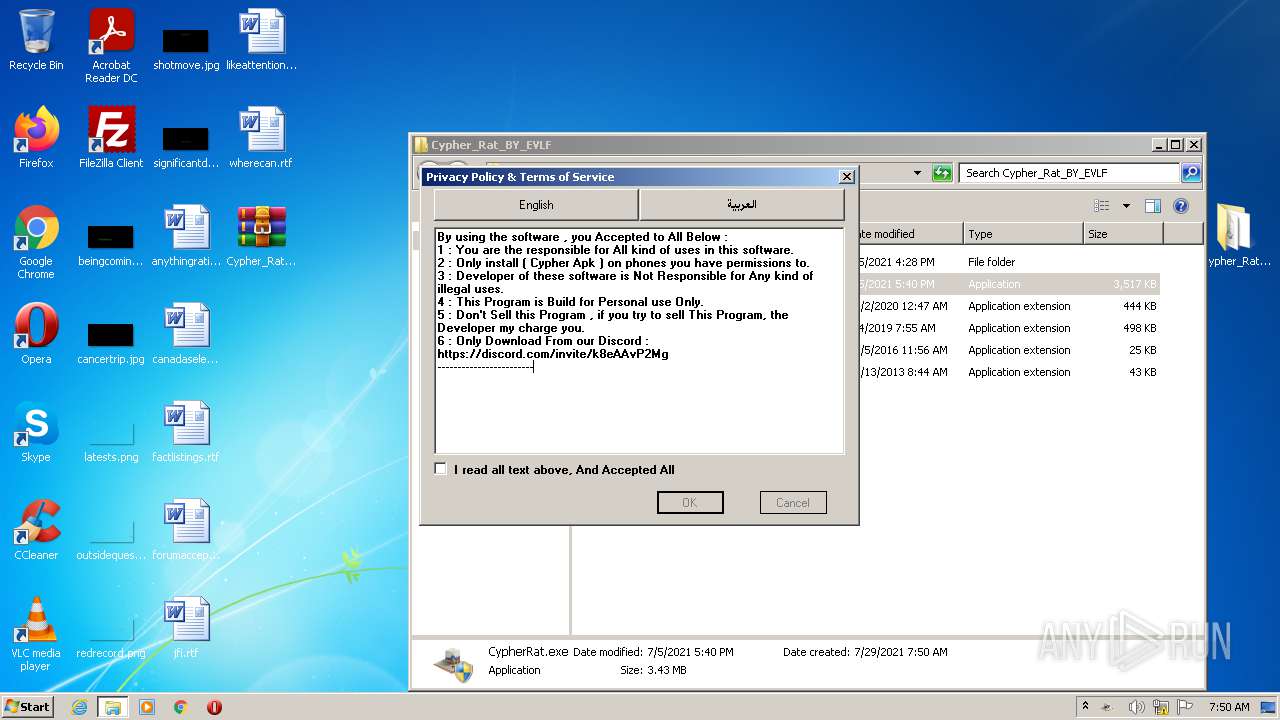Launch the Google Chrome desktop shortcut

[x=36, y=242]
